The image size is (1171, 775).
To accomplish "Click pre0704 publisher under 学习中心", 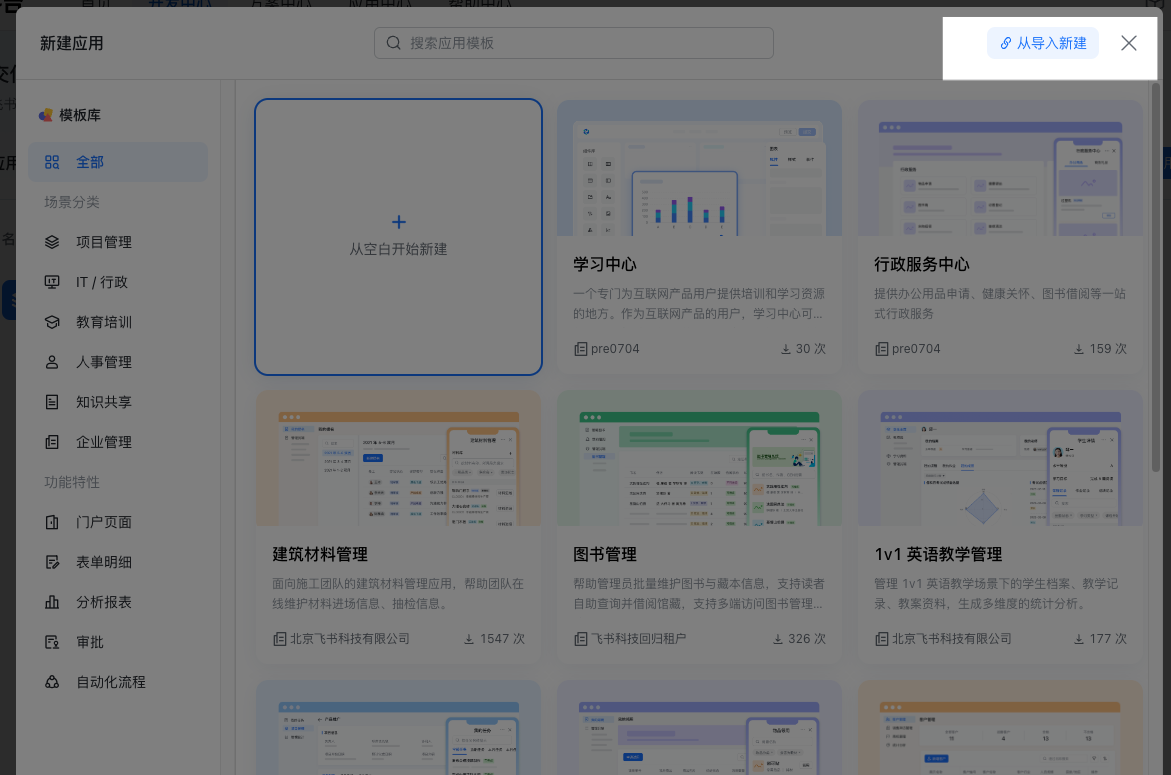I will click(x=615, y=349).
